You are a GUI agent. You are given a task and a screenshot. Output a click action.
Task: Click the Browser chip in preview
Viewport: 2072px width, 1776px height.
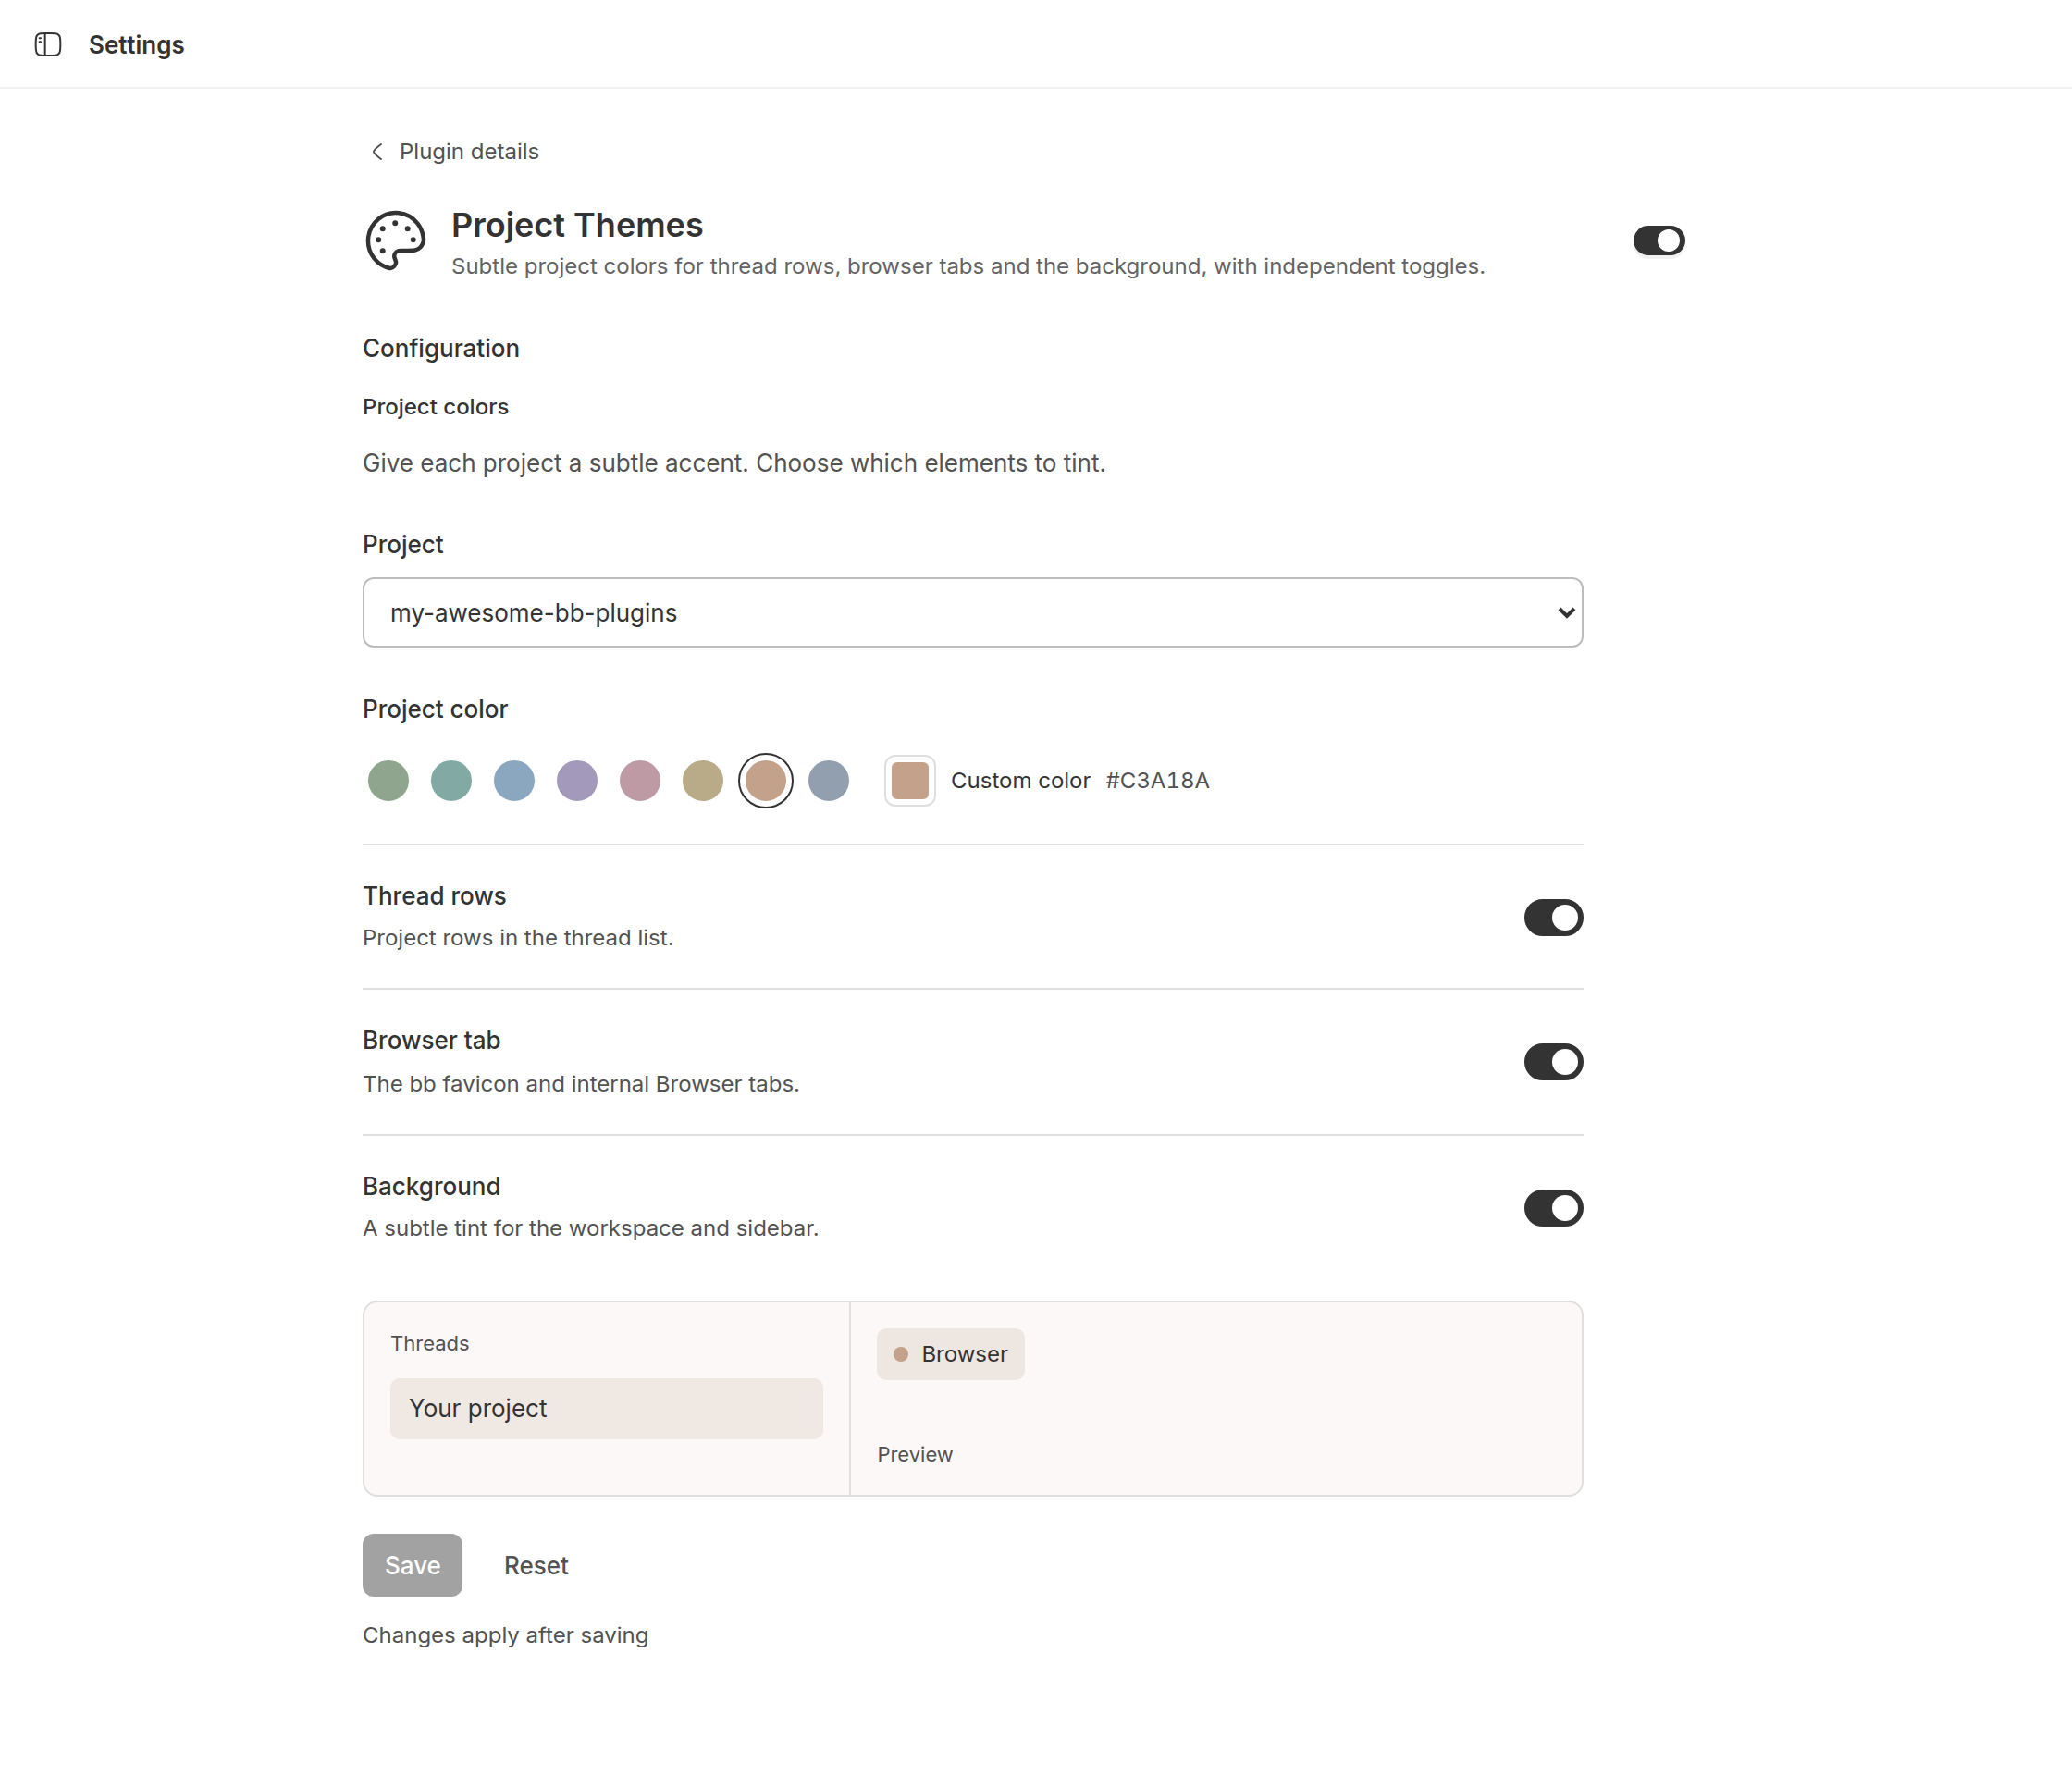coord(951,1354)
